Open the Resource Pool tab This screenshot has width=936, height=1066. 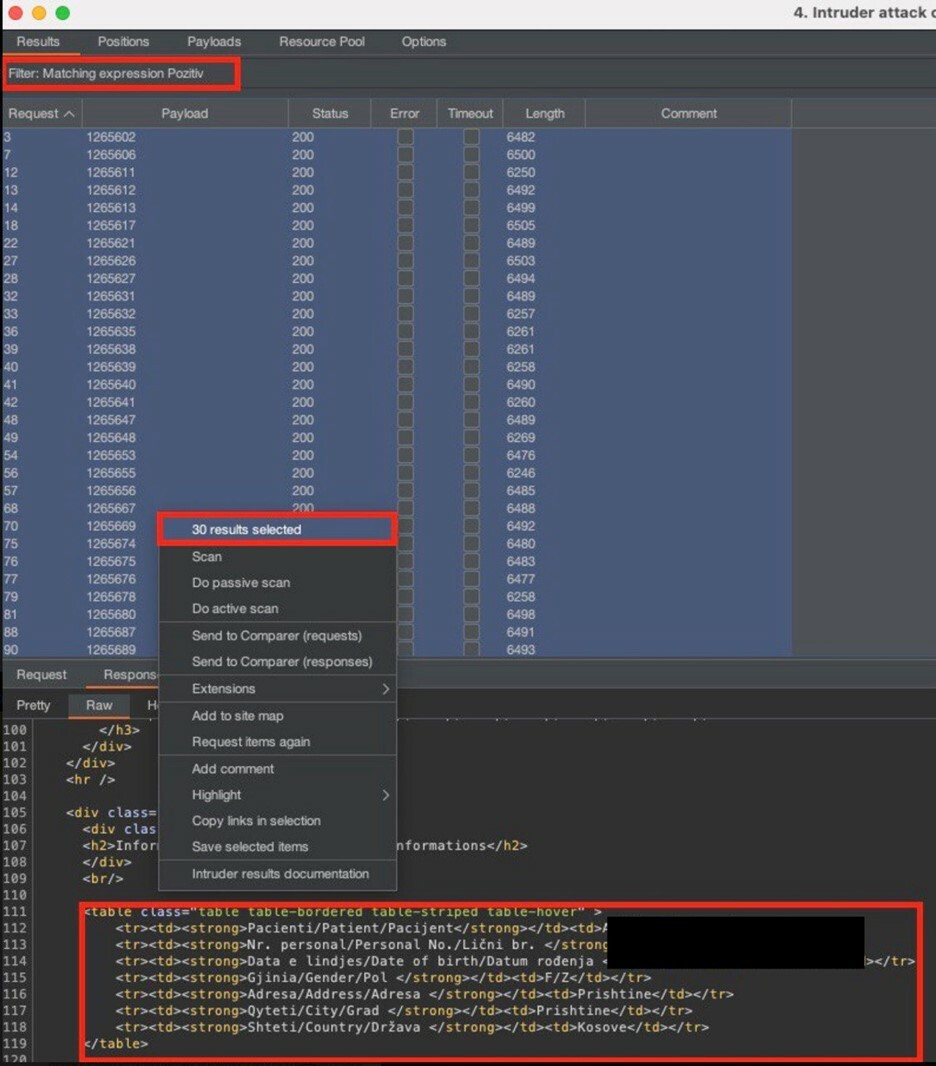[x=322, y=41]
